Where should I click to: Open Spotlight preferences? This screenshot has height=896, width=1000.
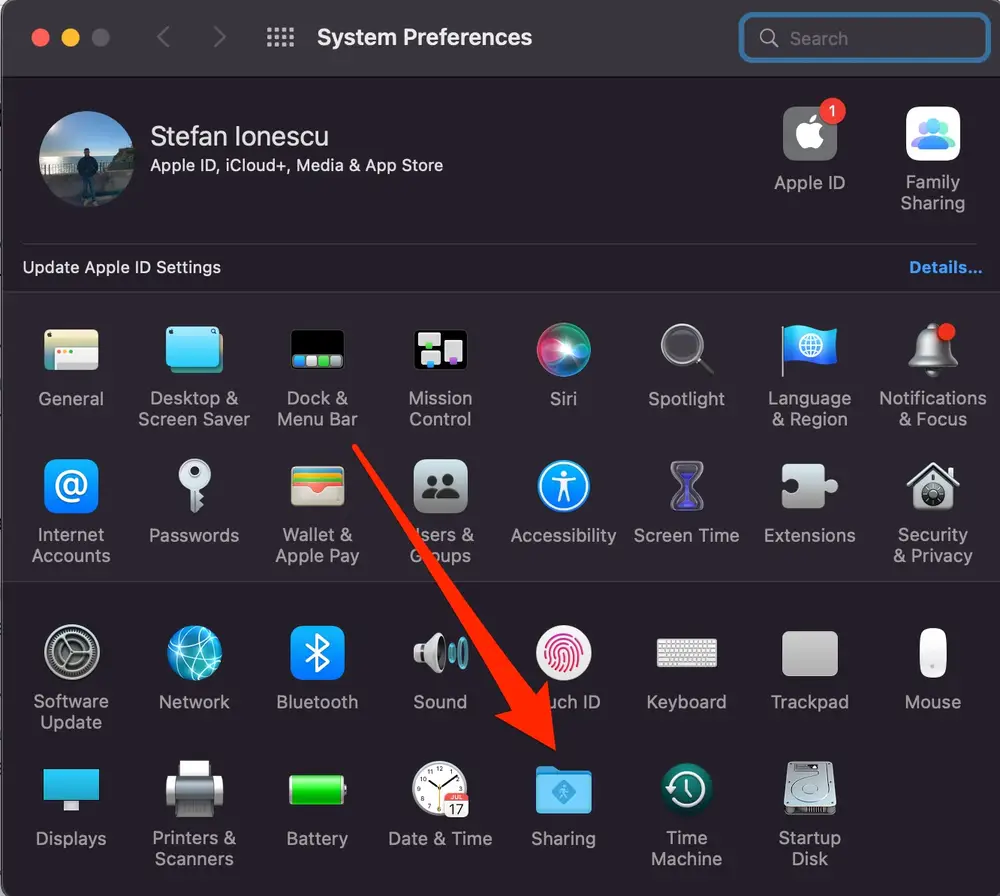pos(686,349)
